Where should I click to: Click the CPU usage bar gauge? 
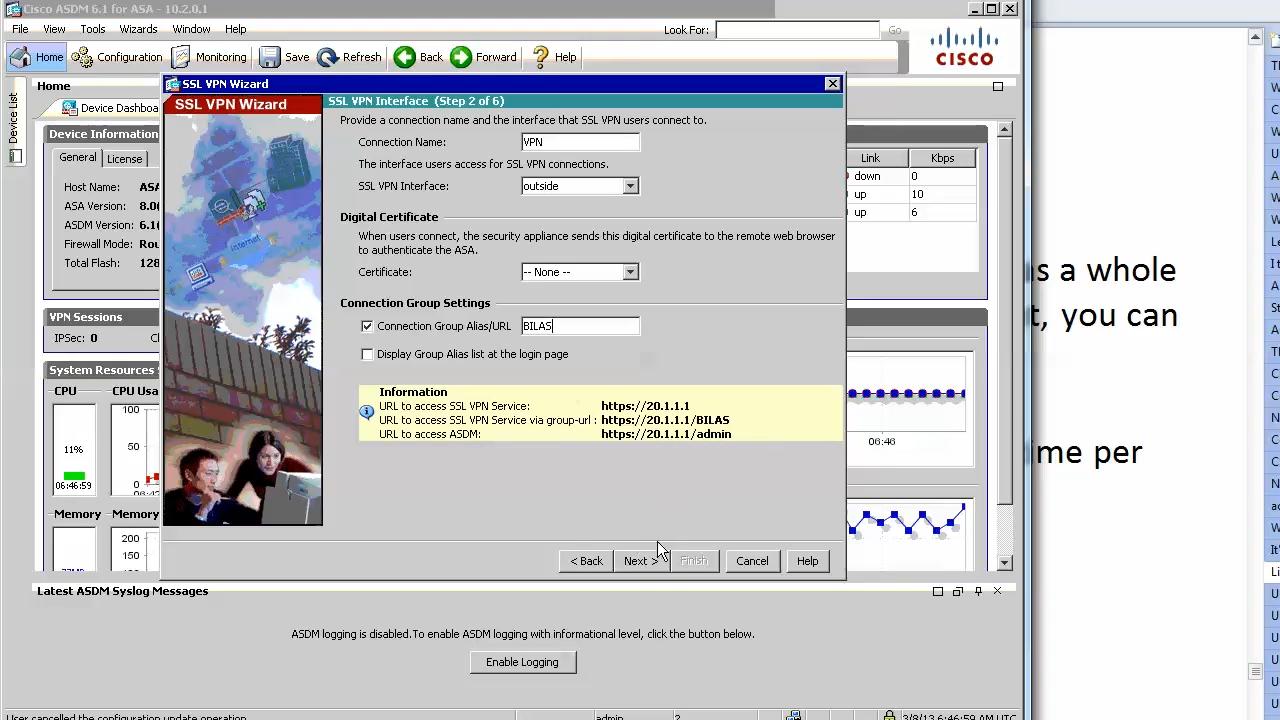click(x=73, y=448)
